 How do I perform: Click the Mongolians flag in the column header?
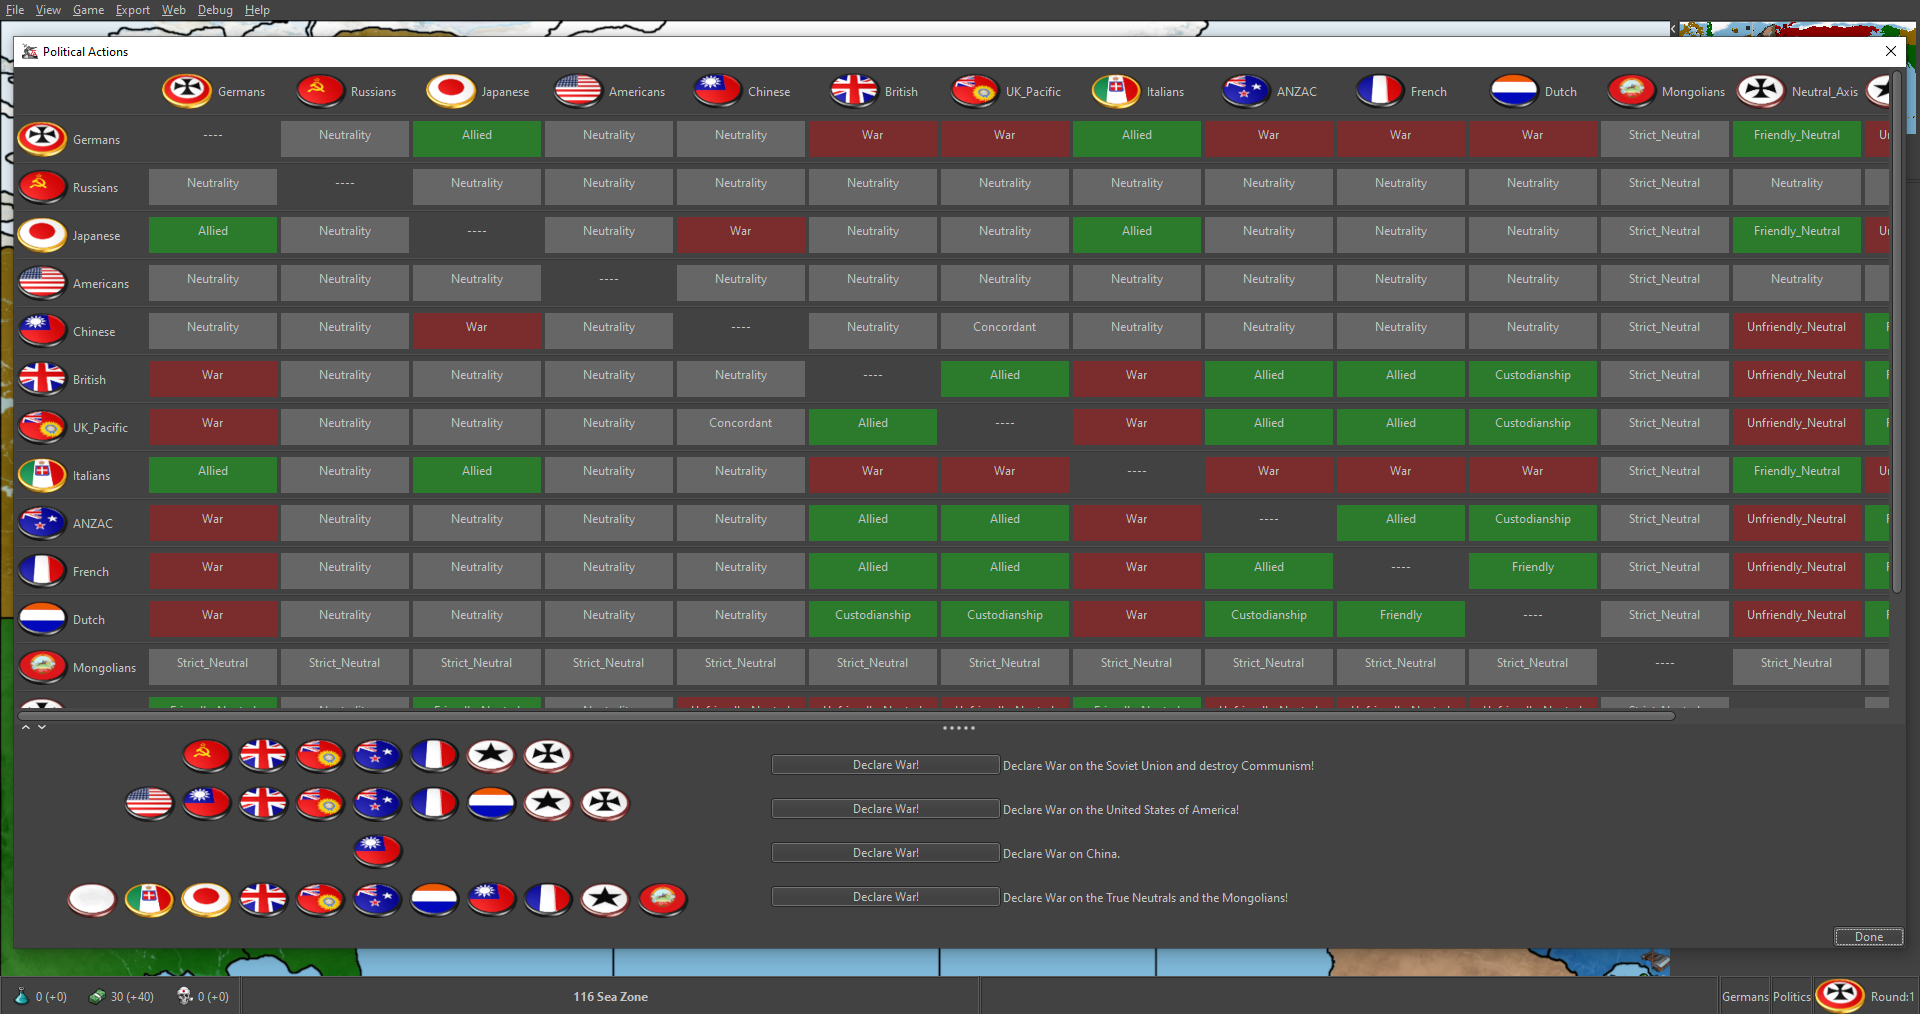tap(1631, 91)
